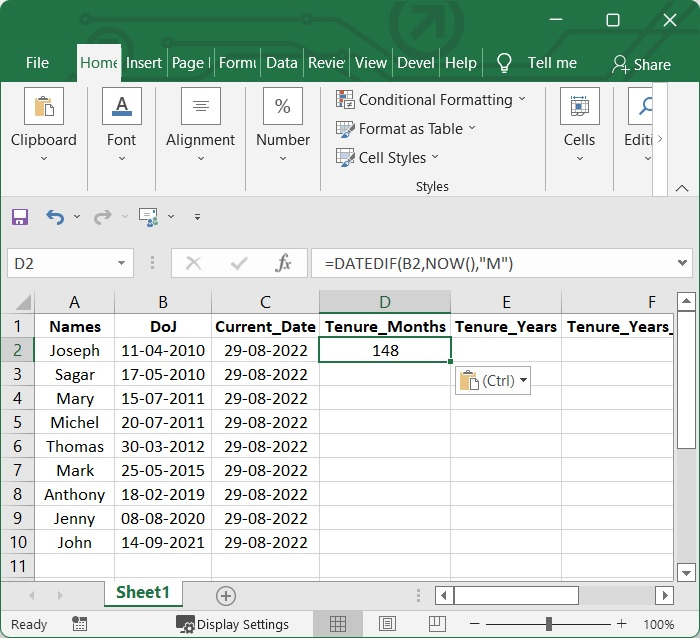The image size is (700, 644).
Task: Open the Insert ribbon tab
Action: tap(144, 62)
